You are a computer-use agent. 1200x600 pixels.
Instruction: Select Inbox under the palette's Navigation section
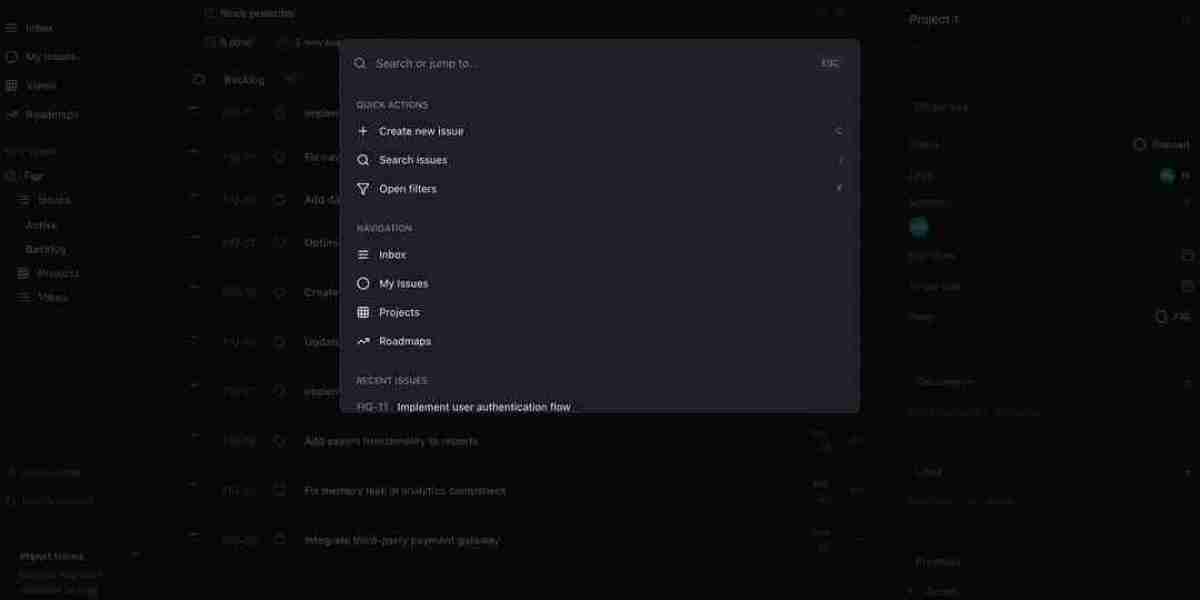(392, 255)
